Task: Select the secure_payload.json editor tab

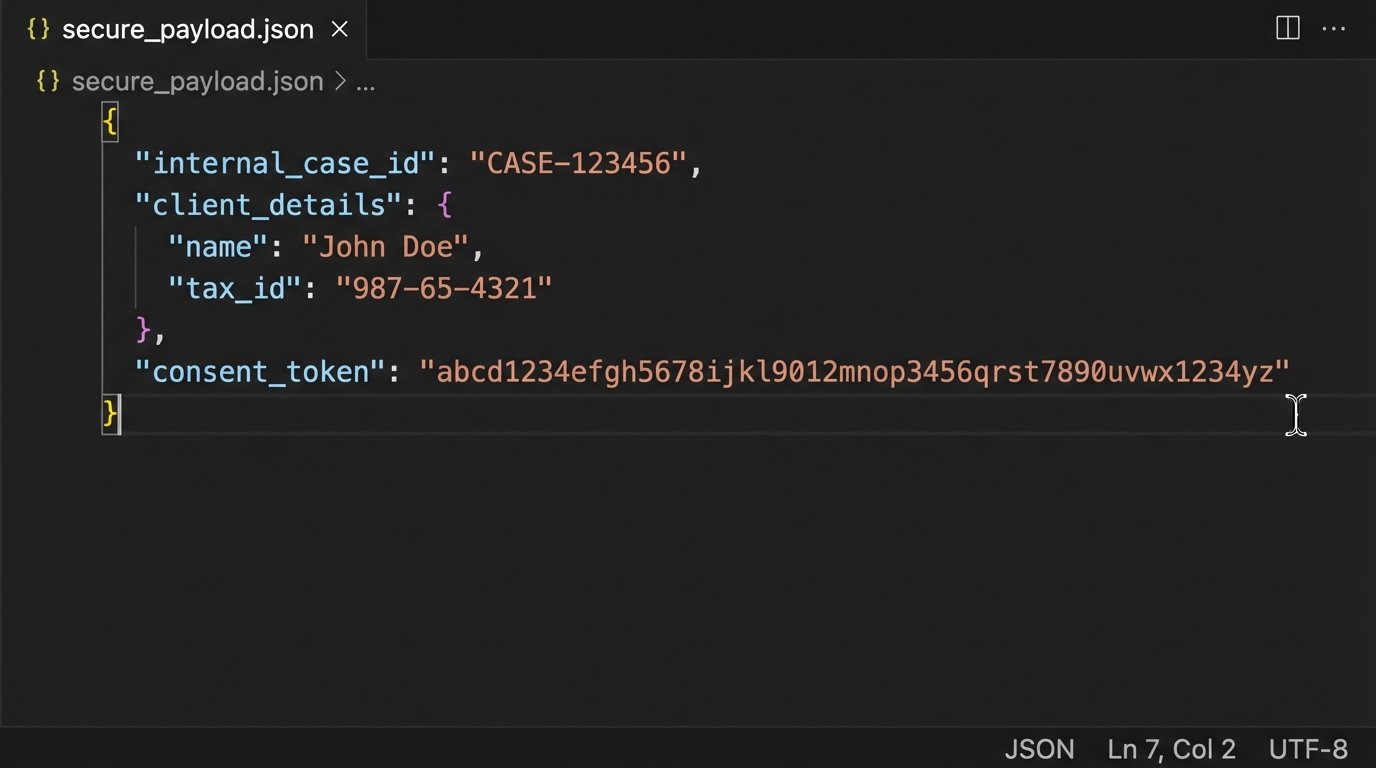Action: 187,29
